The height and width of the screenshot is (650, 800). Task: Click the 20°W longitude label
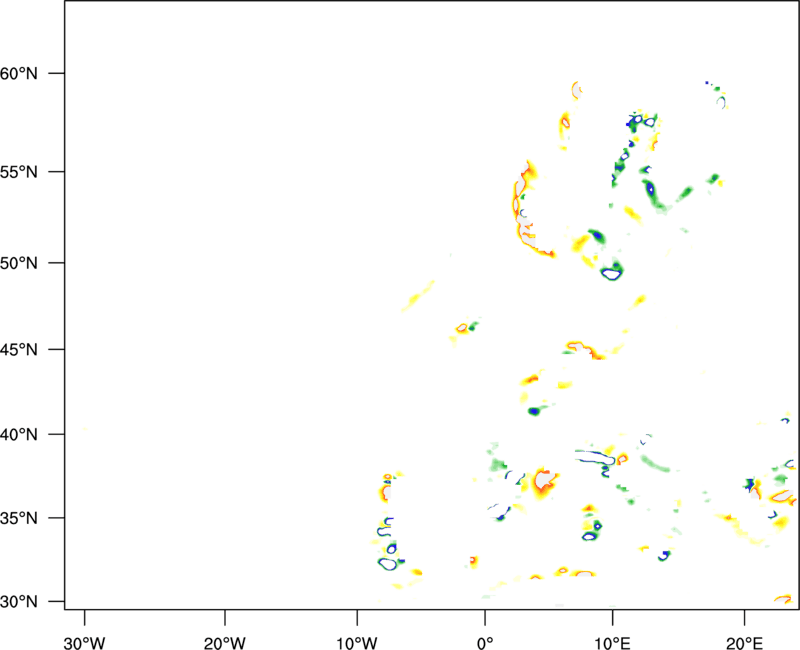tap(224, 643)
